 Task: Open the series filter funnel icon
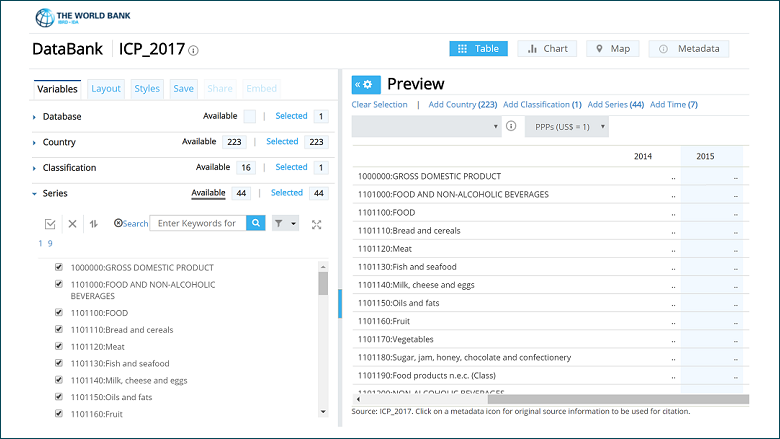tap(279, 223)
